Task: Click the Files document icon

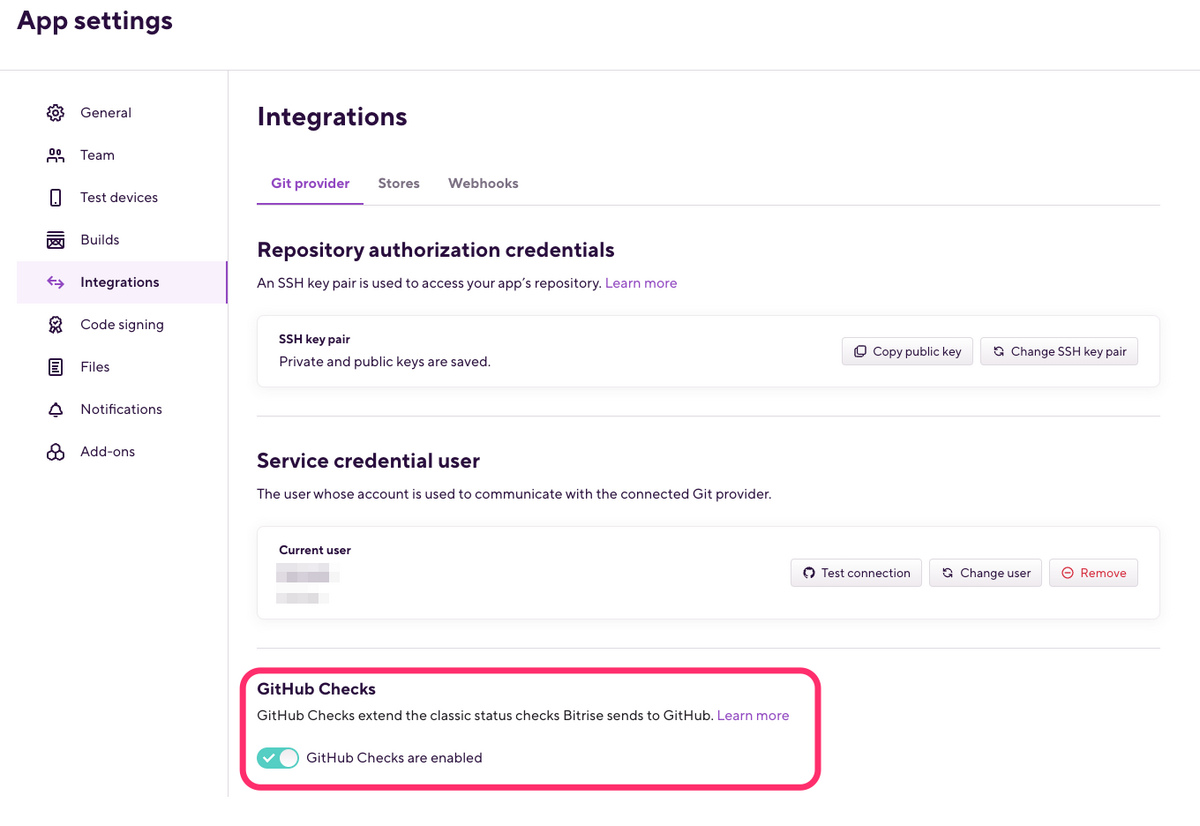Action: pos(56,367)
